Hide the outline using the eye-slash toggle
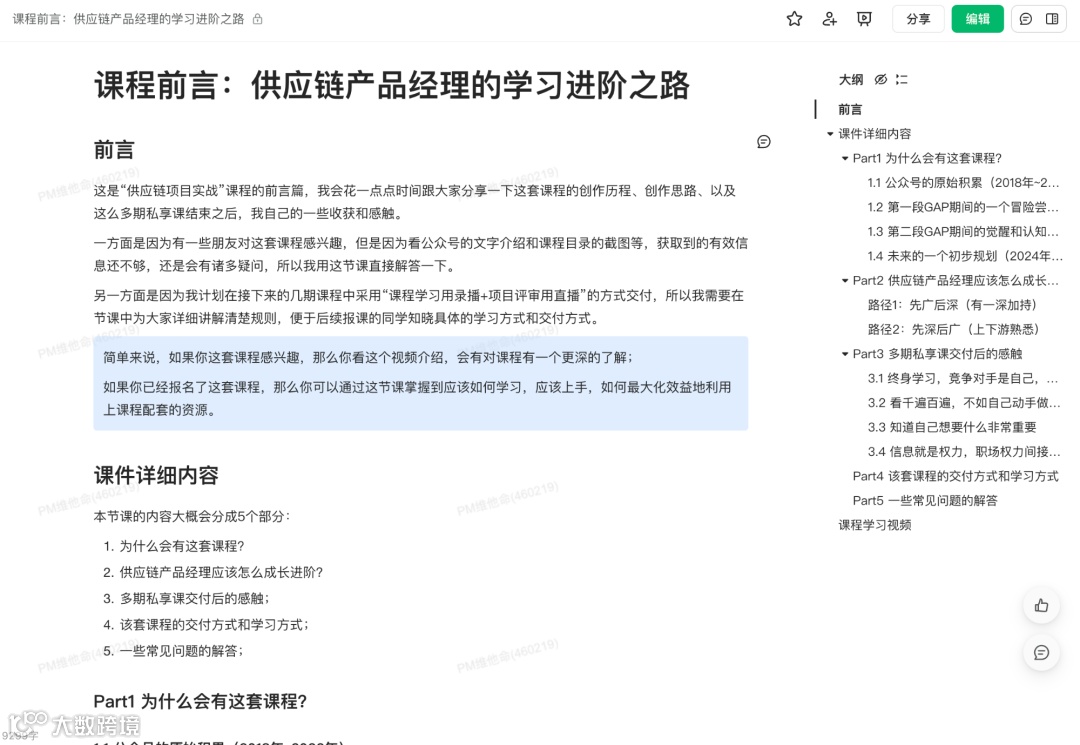The image size is (1080, 745). (x=880, y=79)
